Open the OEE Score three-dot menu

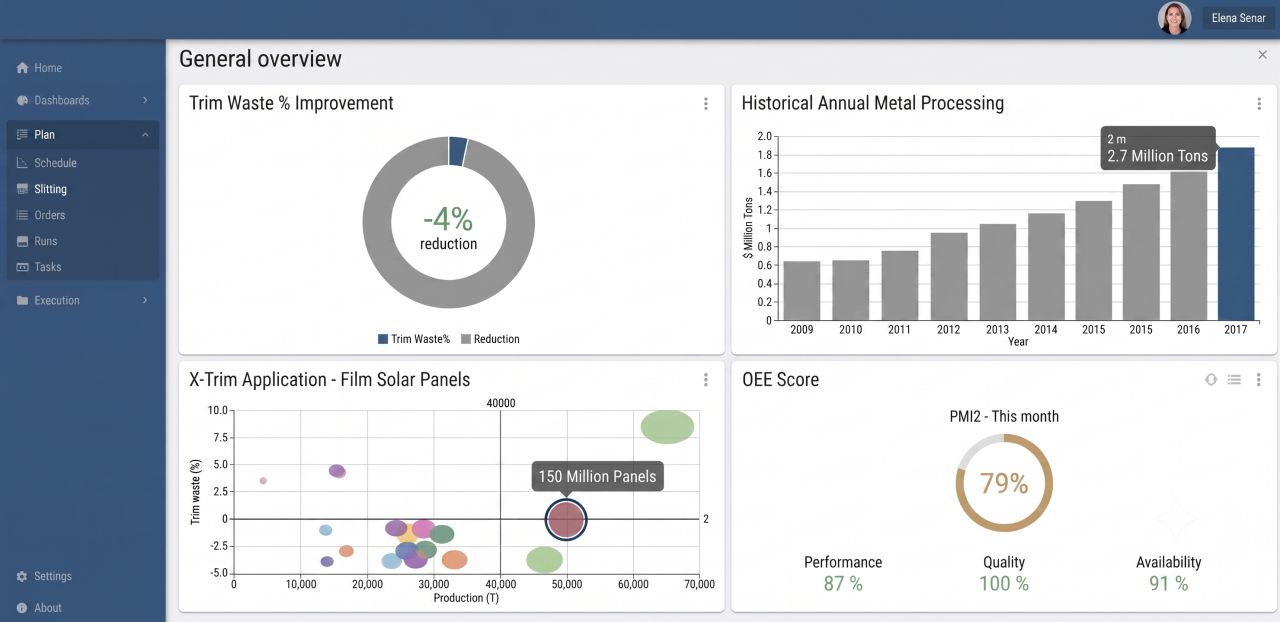click(x=1259, y=380)
